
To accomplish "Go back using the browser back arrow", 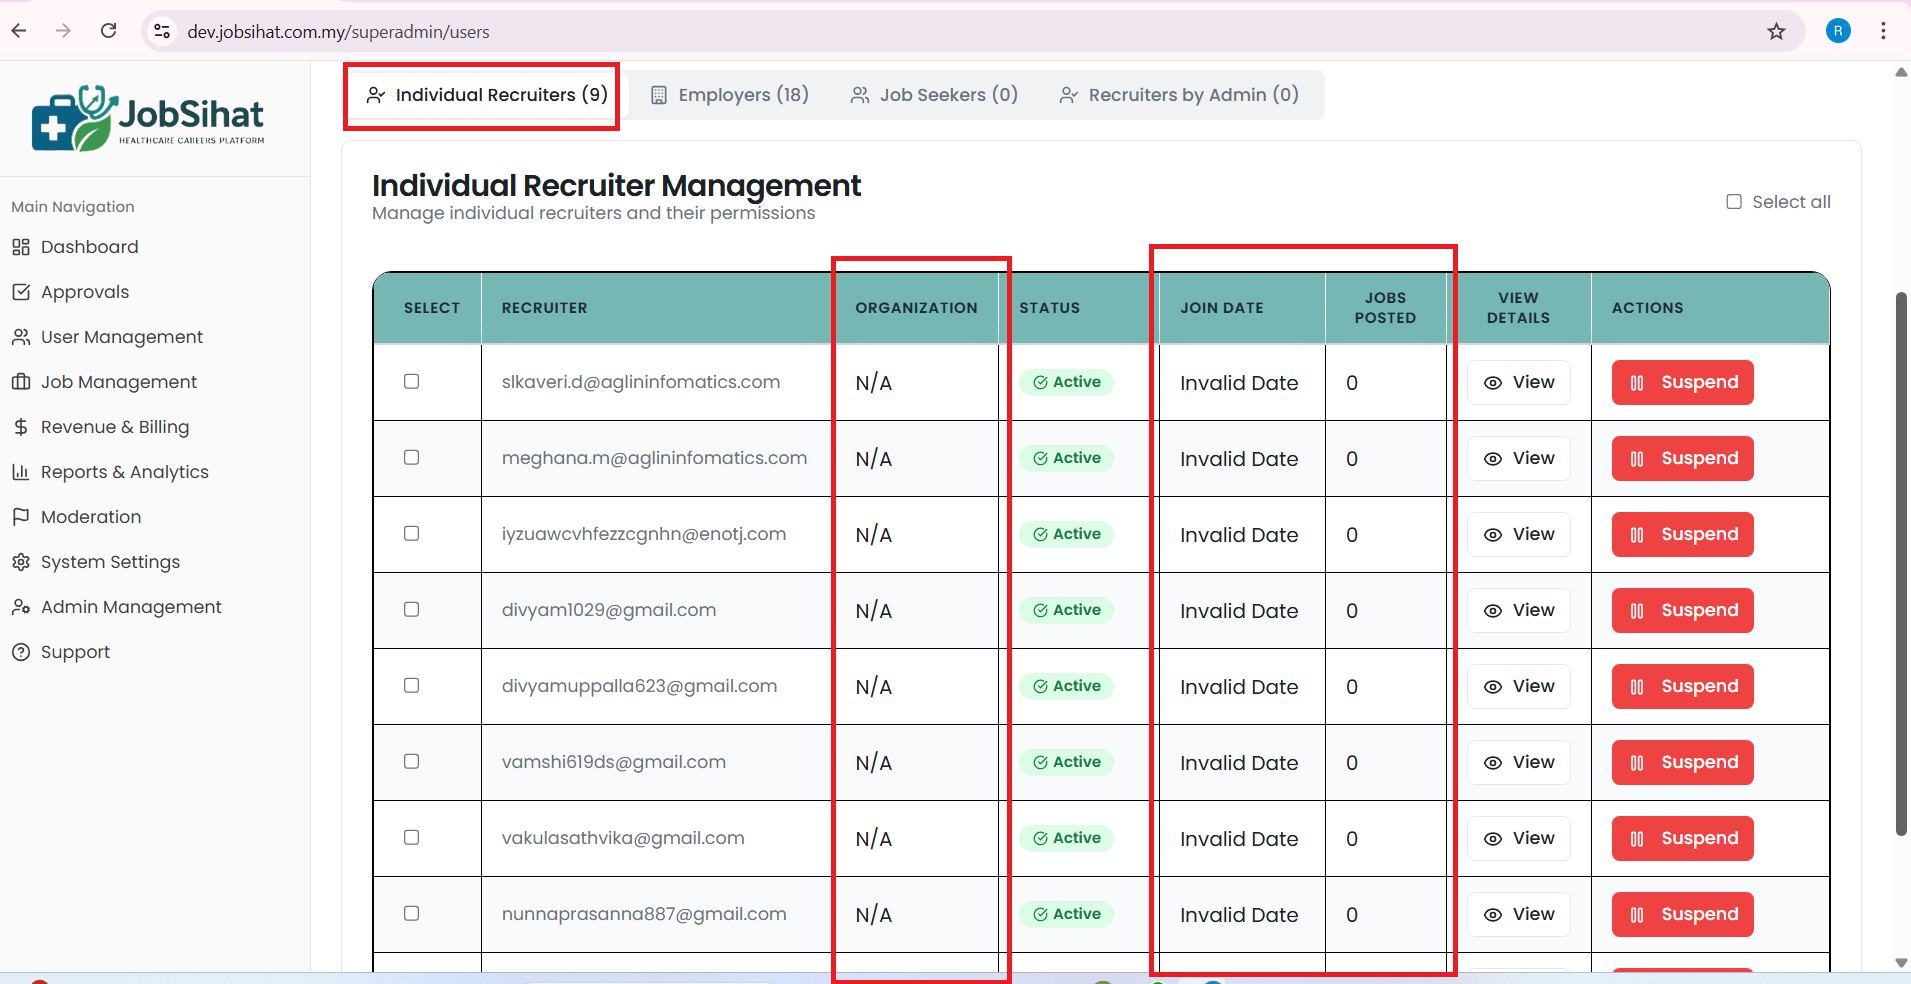I will click(x=19, y=31).
